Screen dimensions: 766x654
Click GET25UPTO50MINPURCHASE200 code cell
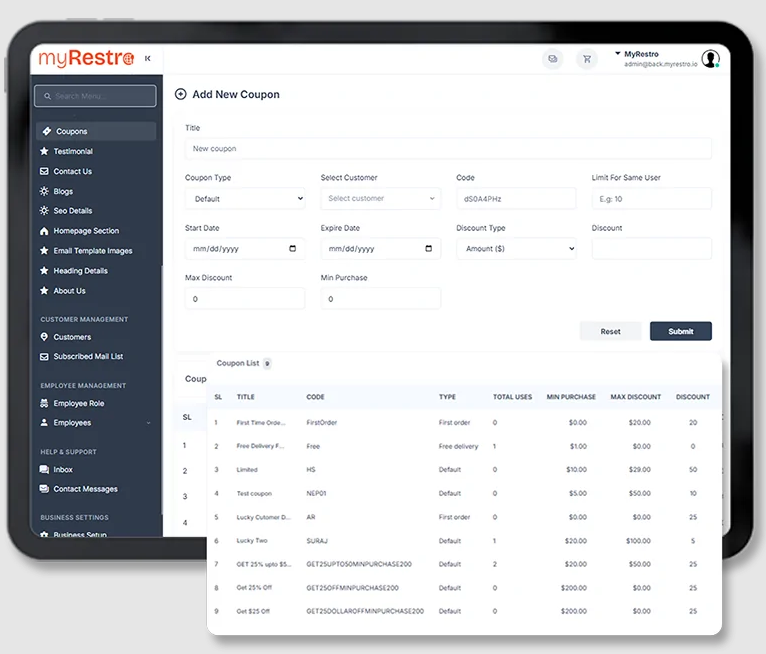359,564
